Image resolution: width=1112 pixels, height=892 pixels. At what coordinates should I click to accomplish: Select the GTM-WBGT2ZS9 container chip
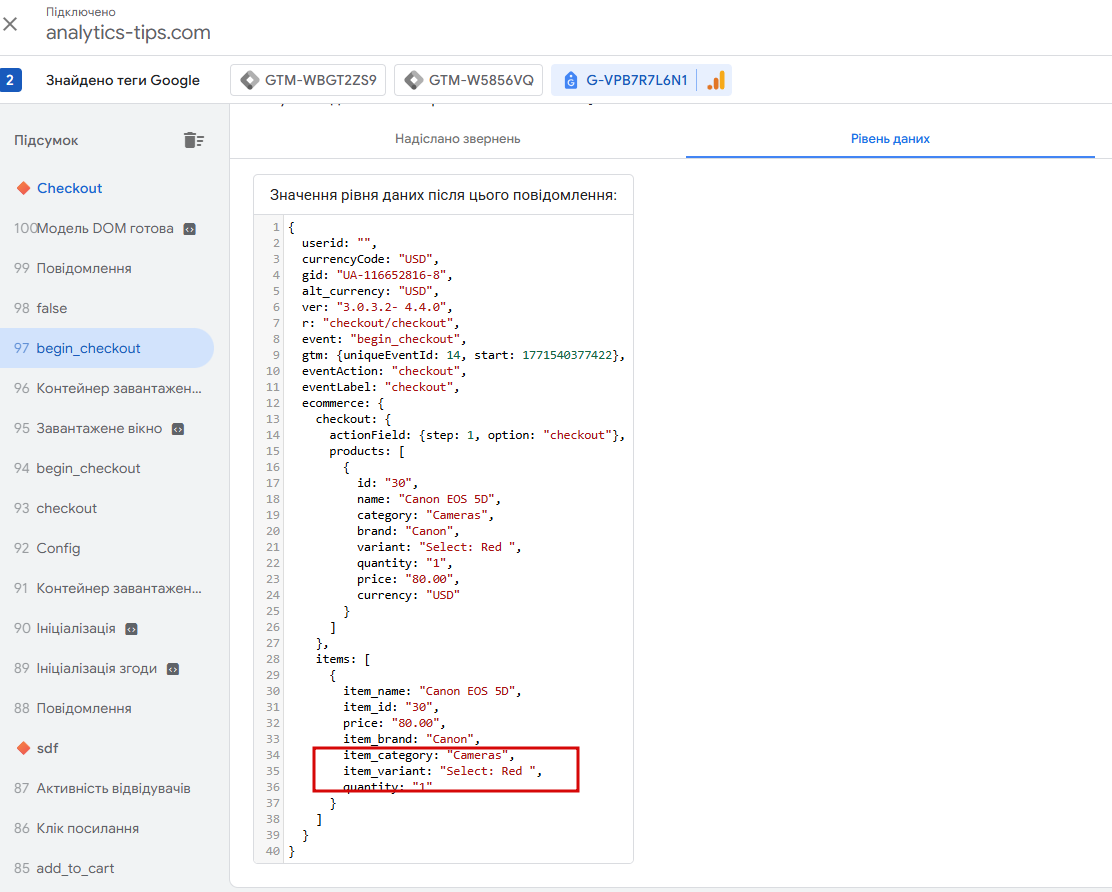(308, 80)
